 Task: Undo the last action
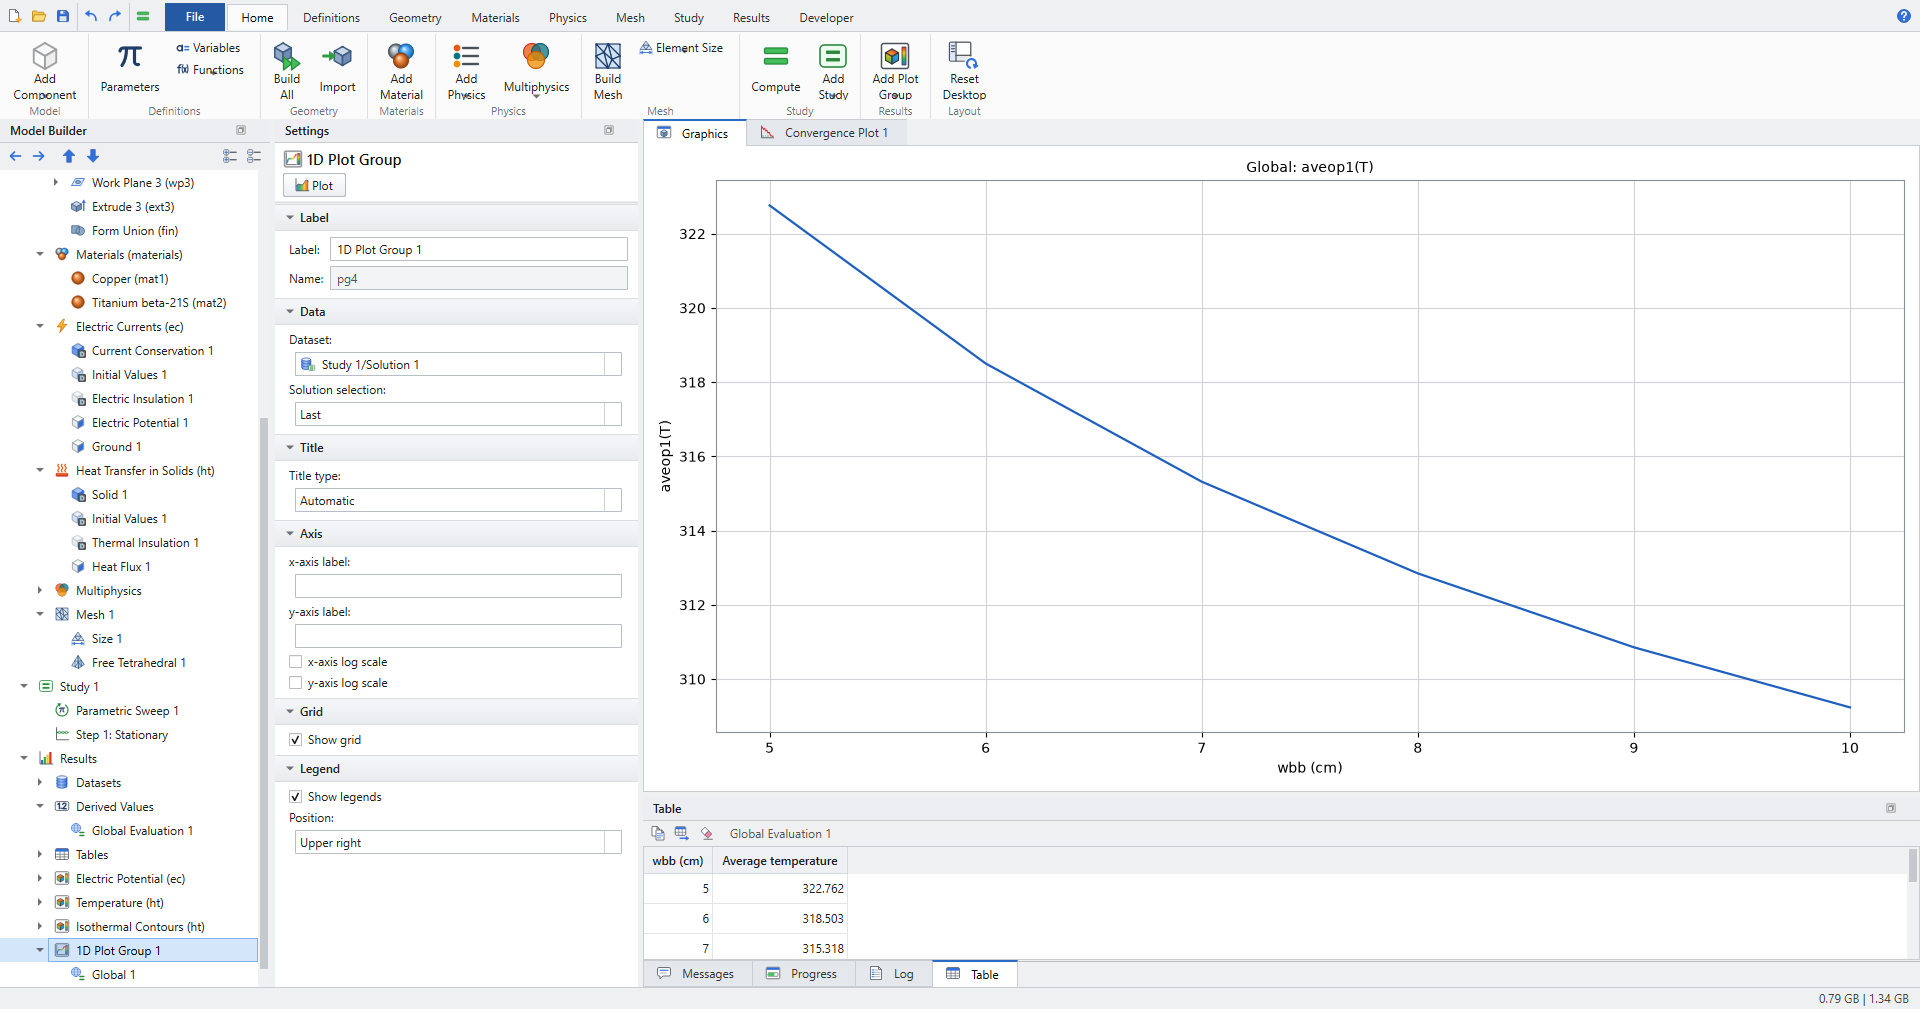click(91, 16)
